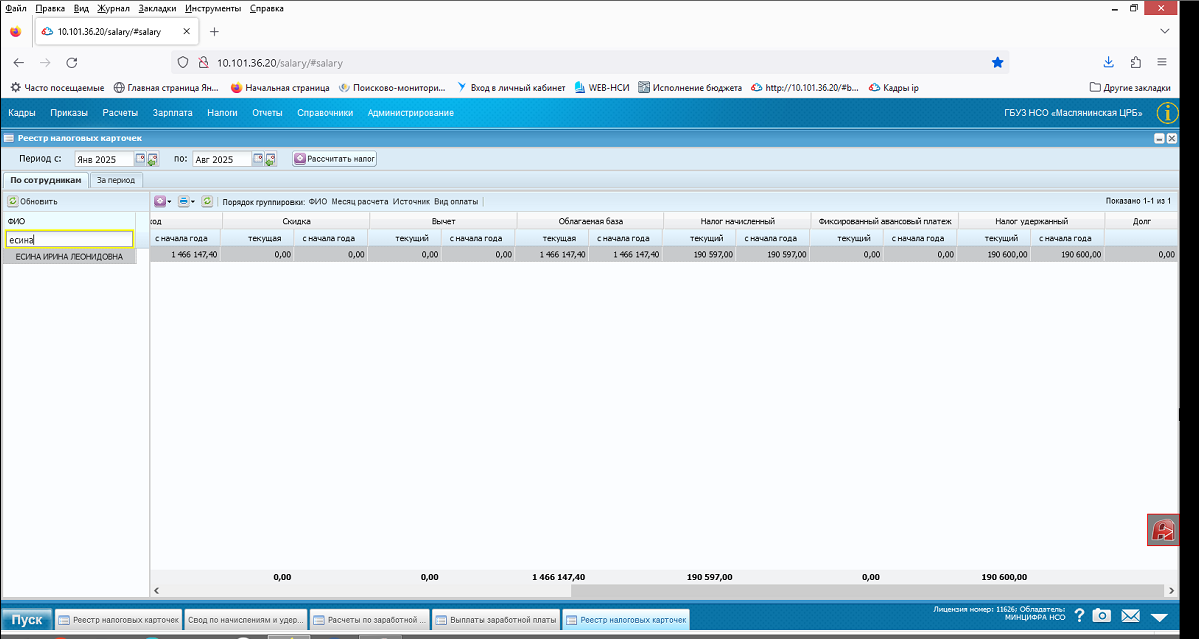1199x639 pixels.
Task: Click the Налог начисленный column header
Action: coord(737,221)
